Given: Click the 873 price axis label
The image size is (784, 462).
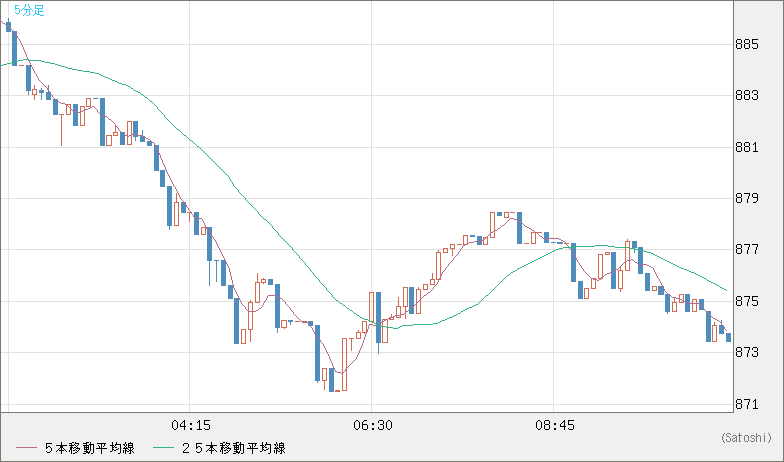Looking at the screenshot, I should coord(746,353).
